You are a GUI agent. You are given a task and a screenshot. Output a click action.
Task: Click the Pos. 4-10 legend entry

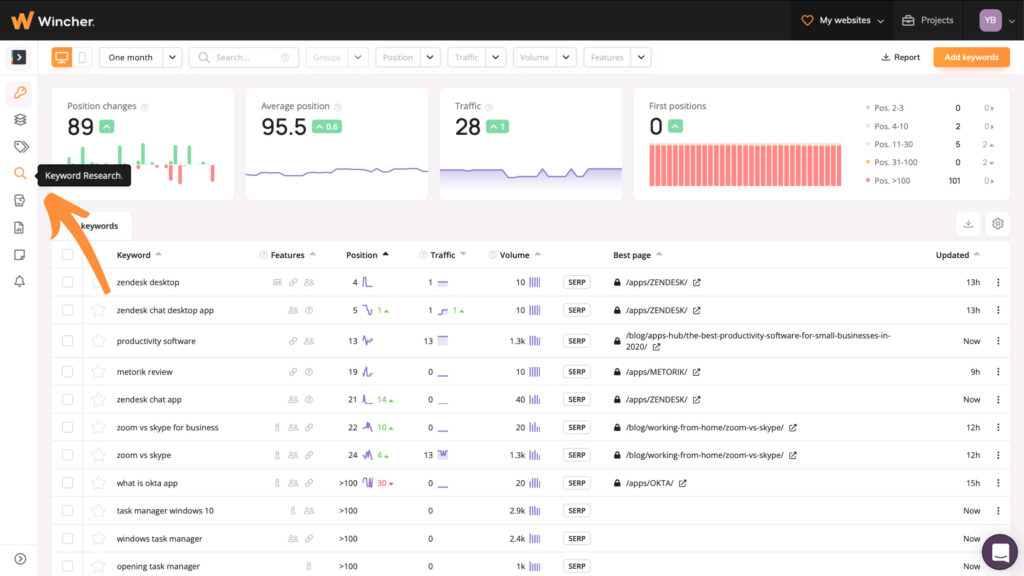[891, 127]
